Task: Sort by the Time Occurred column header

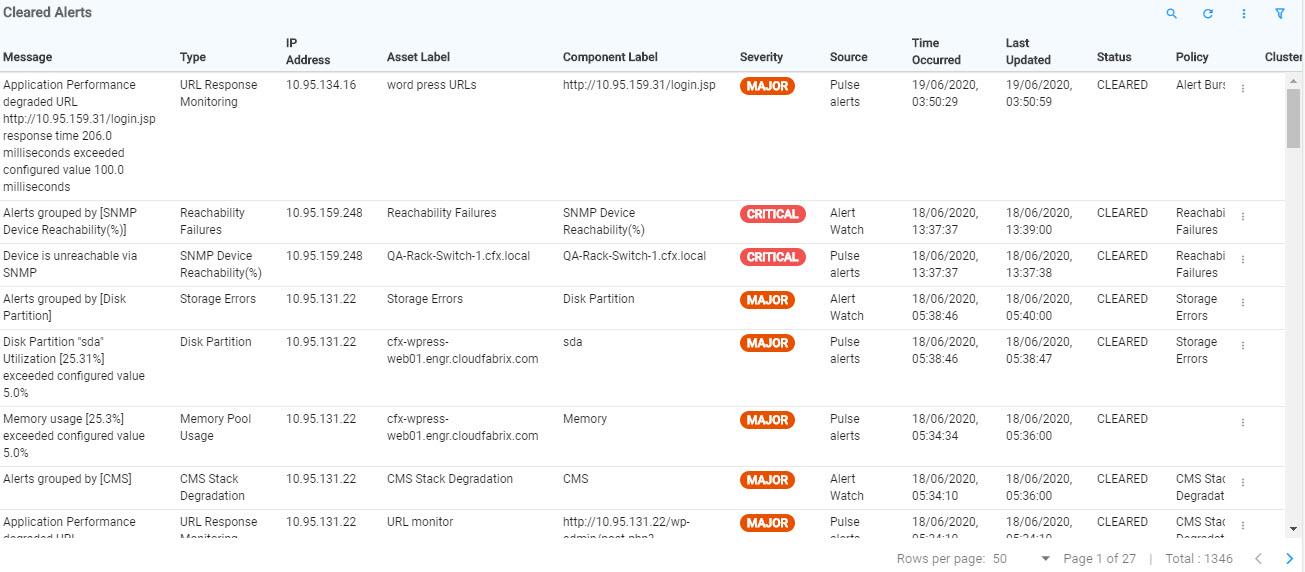Action: click(x=936, y=51)
